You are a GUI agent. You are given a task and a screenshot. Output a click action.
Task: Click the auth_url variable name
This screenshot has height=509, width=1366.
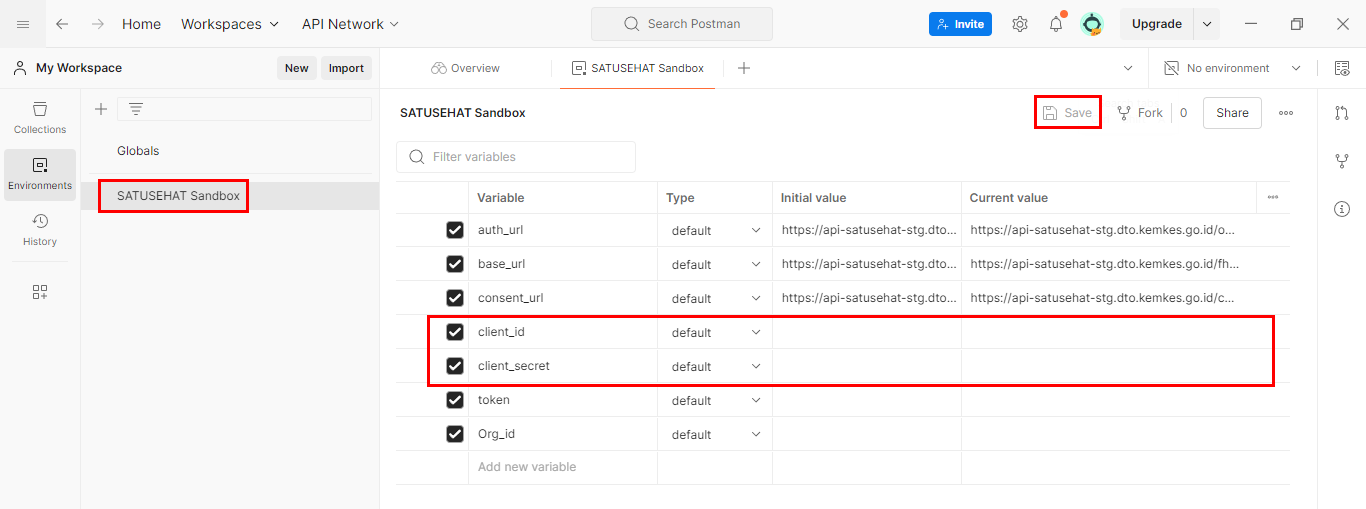[501, 230]
